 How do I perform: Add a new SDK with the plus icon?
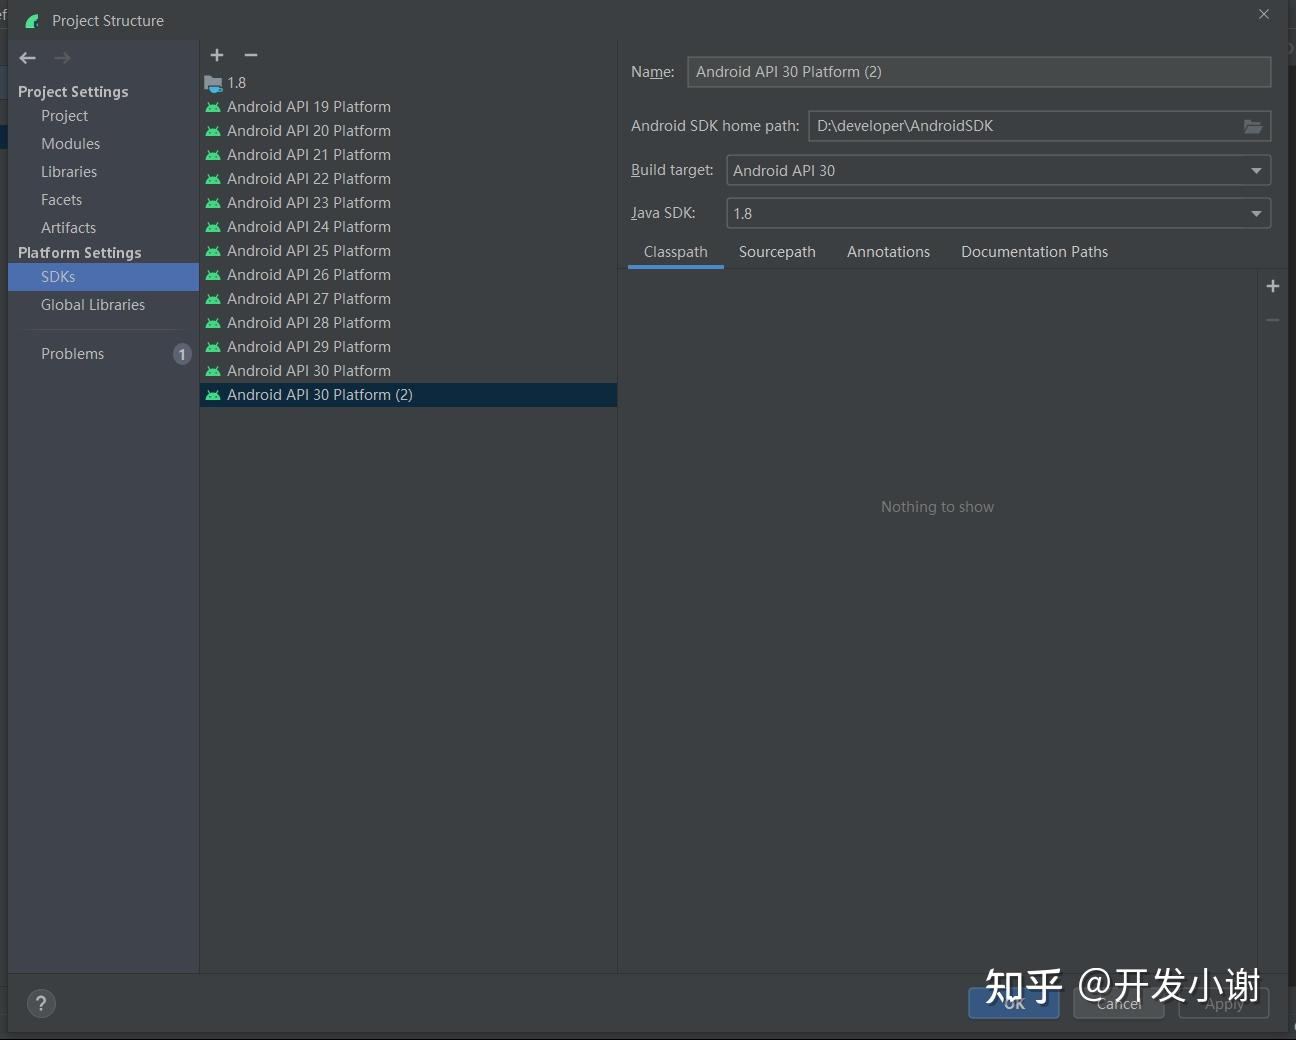click(217, 55)
